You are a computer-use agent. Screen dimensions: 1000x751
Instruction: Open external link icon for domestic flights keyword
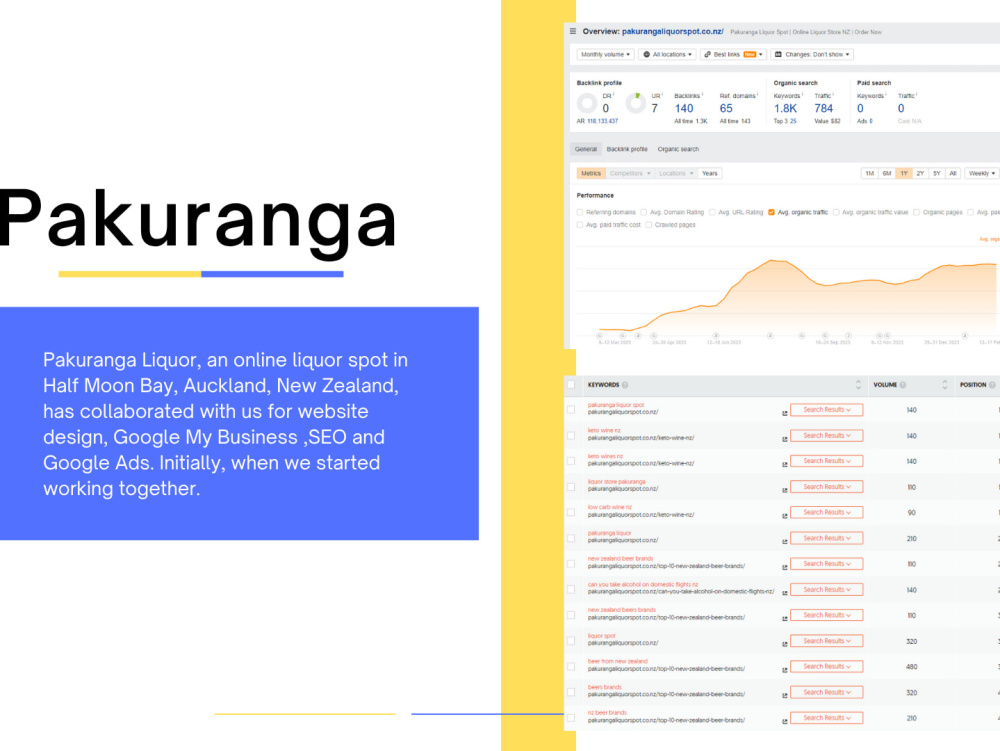pyautogui.click(x=784, y=592)
